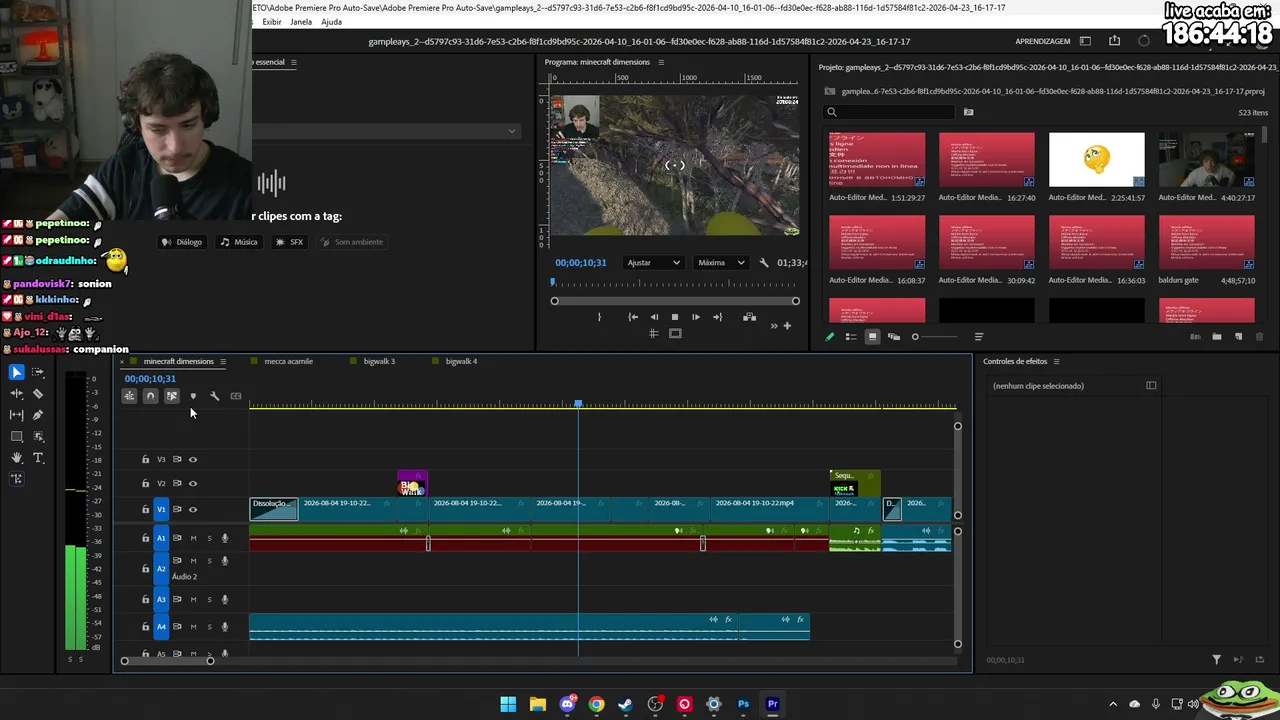Create a new bin in Project panel
The height and width of the screenshot is (720, 1280).
click(x=1217, y=337)
